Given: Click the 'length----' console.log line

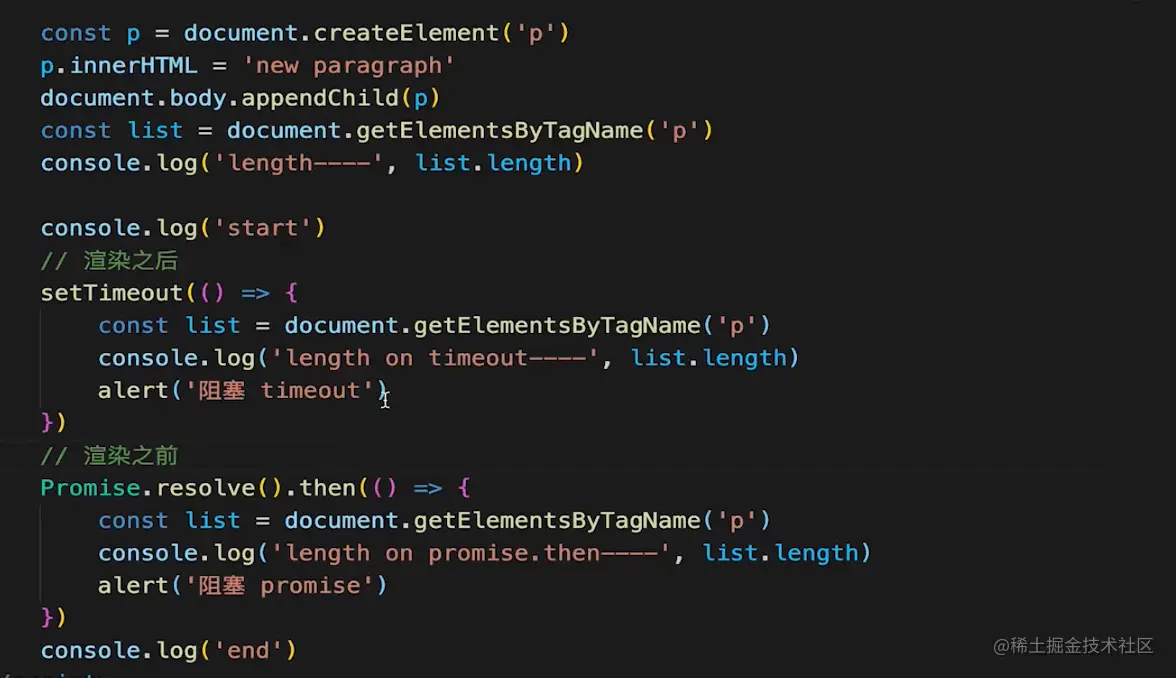Looking at the screenshot, I should click(312, 163).
